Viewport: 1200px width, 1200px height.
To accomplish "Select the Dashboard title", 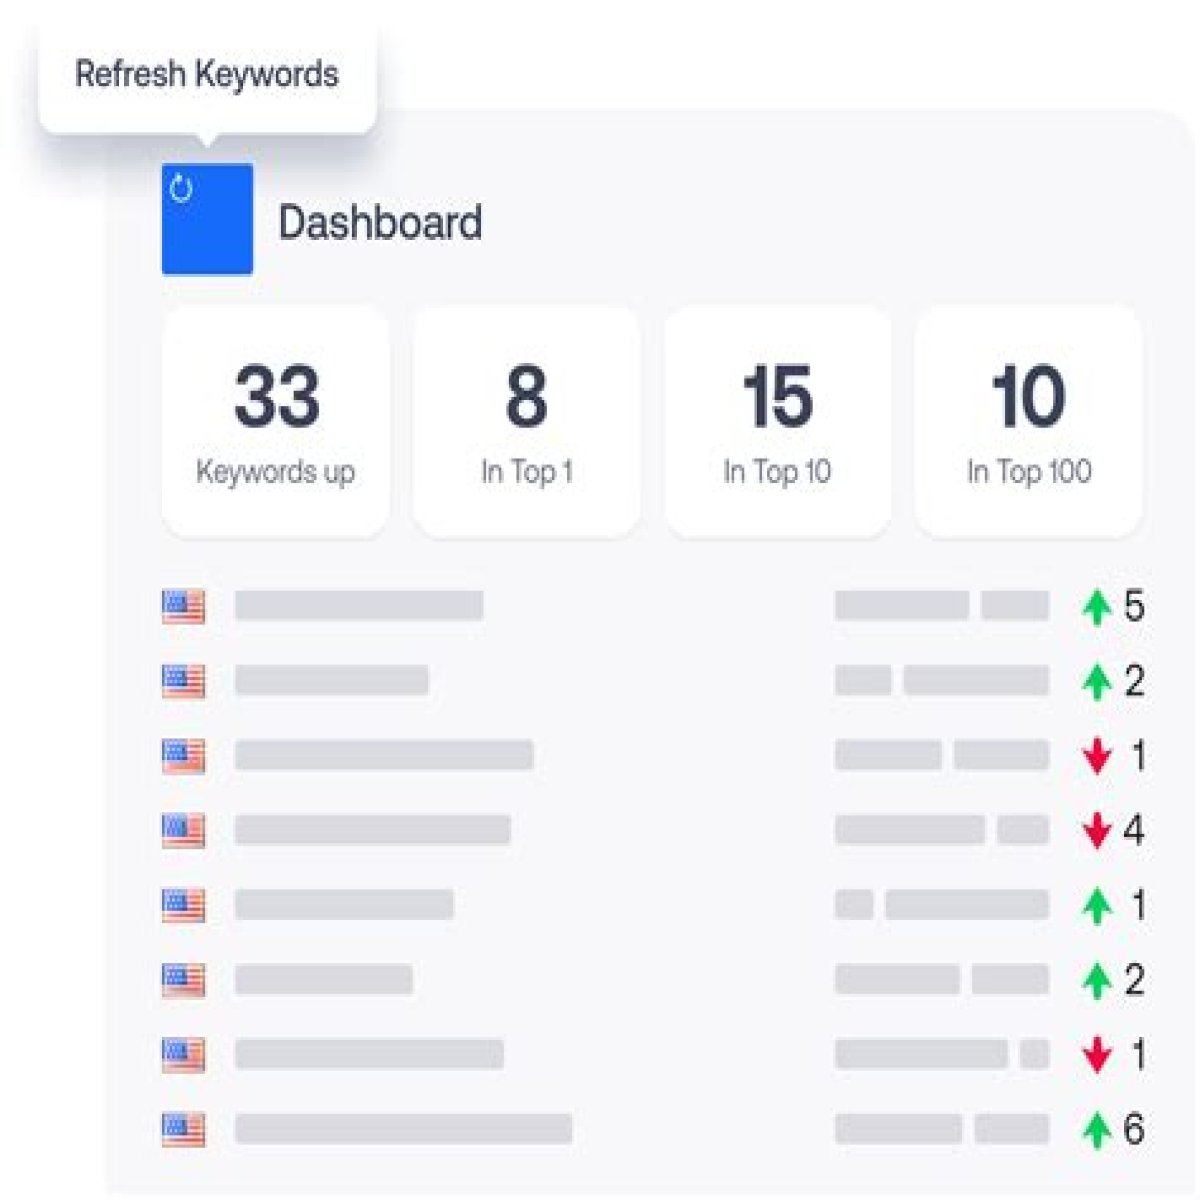I will 380,222.
